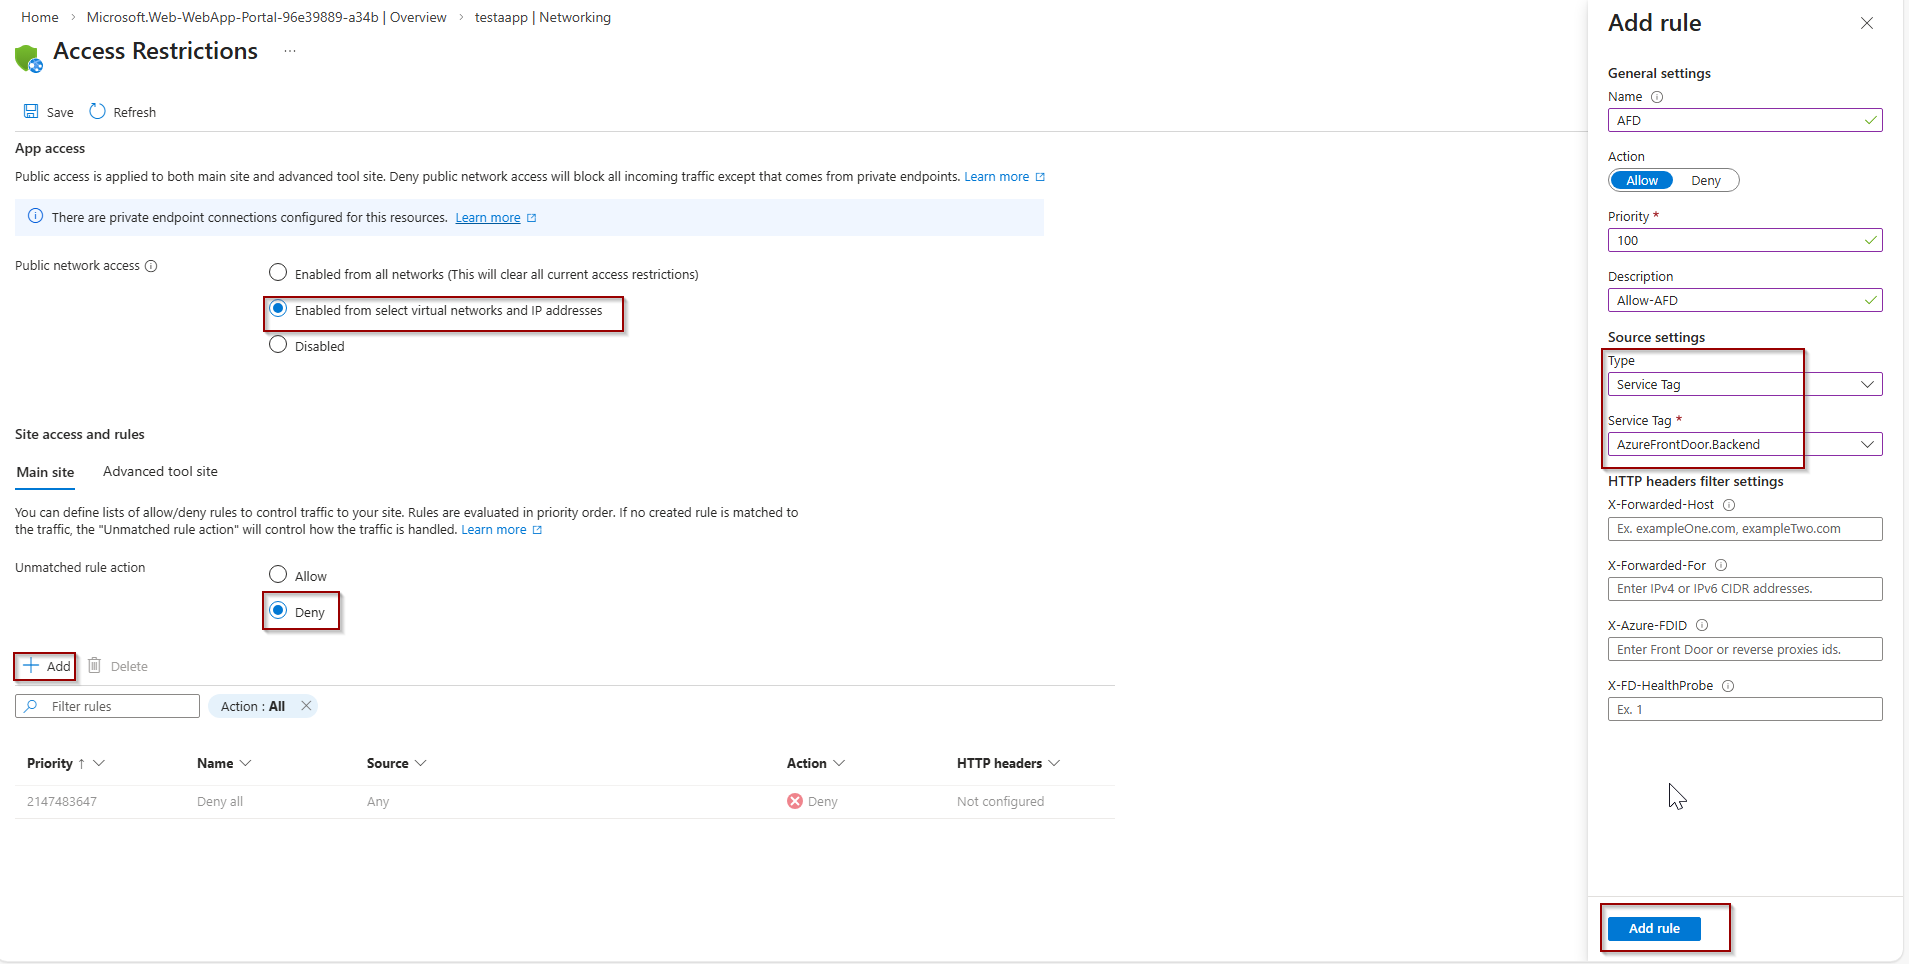This screenshot has height=964, width=1909.
Task: Select Enabled from all networks option
Action: tap(278, 272)
